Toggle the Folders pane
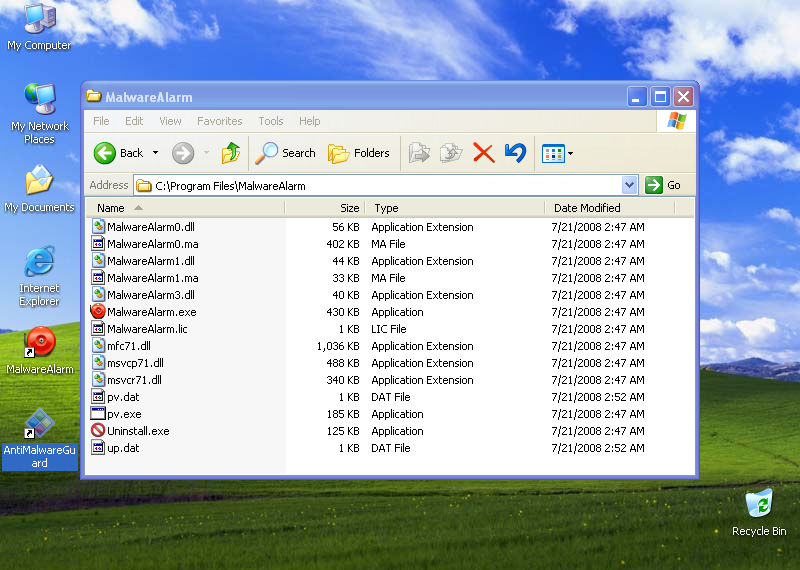The image size is (800, 570). [x=358, y=153]
